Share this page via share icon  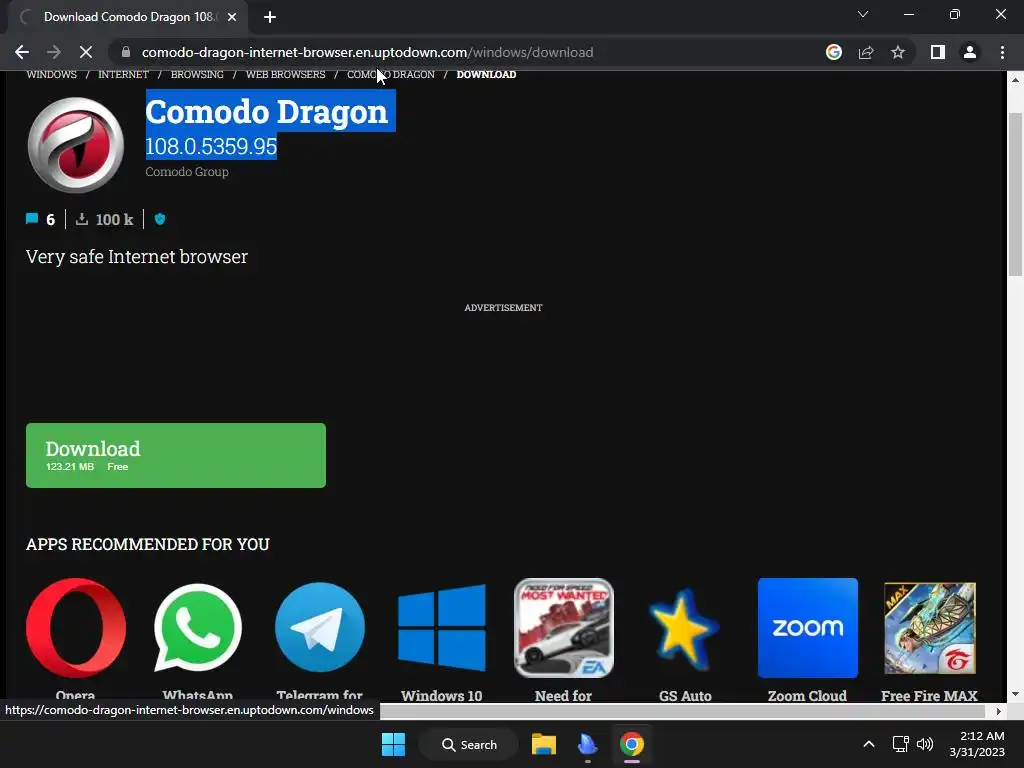coord(866,52)
